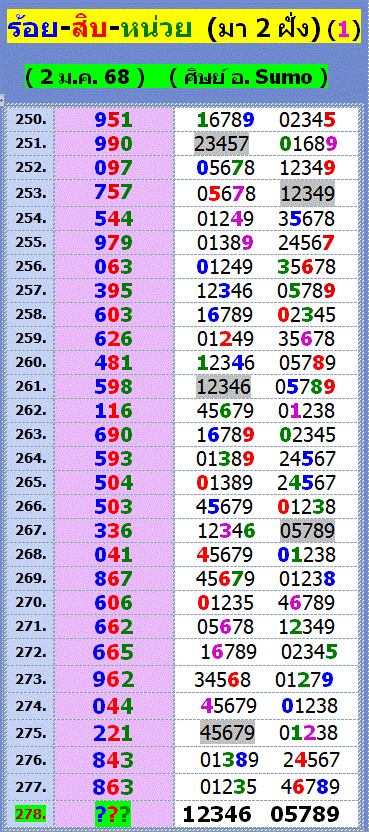The height and width of the screenshot is (832, 369).
Task: Select row number 250.
Action: [31, 119]
